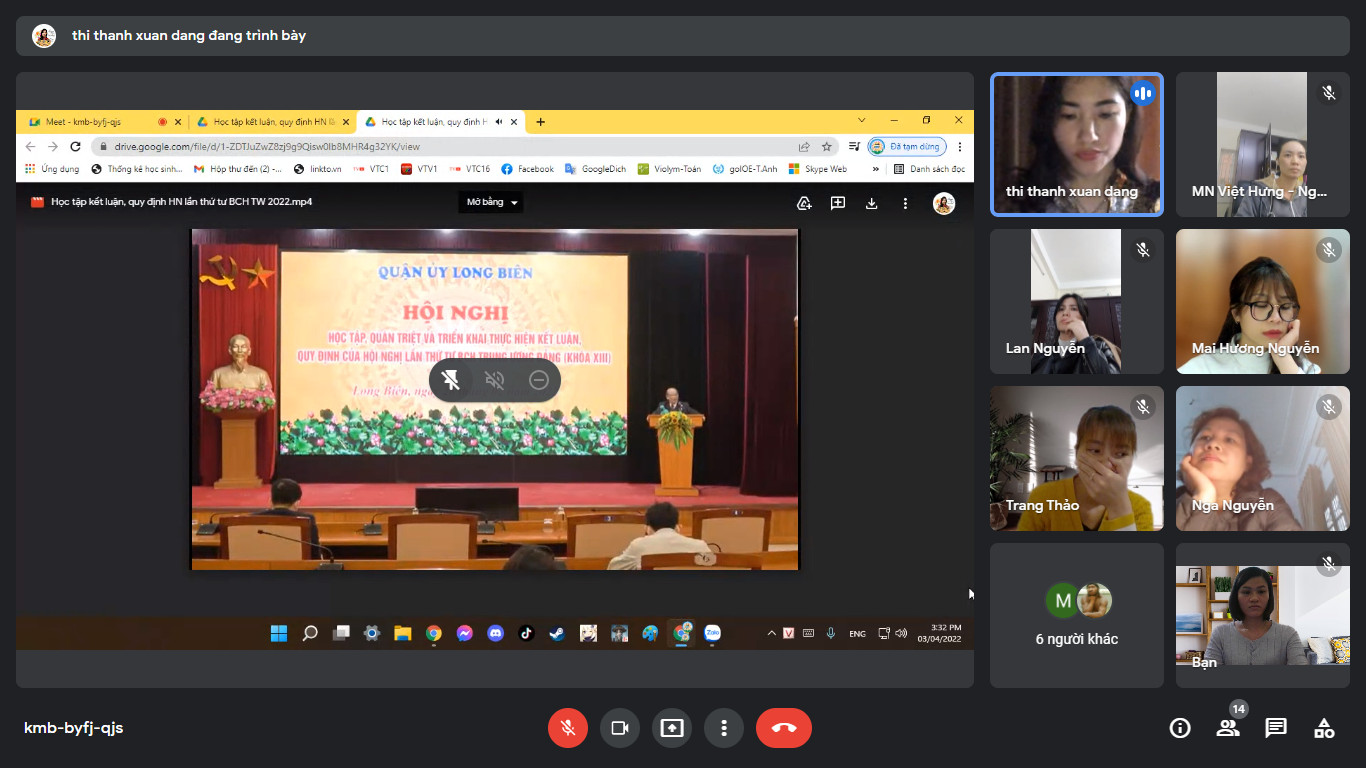1366x768 pixels.
Task: Toggle the presentation audio mute icon
Action: [494, 380]
